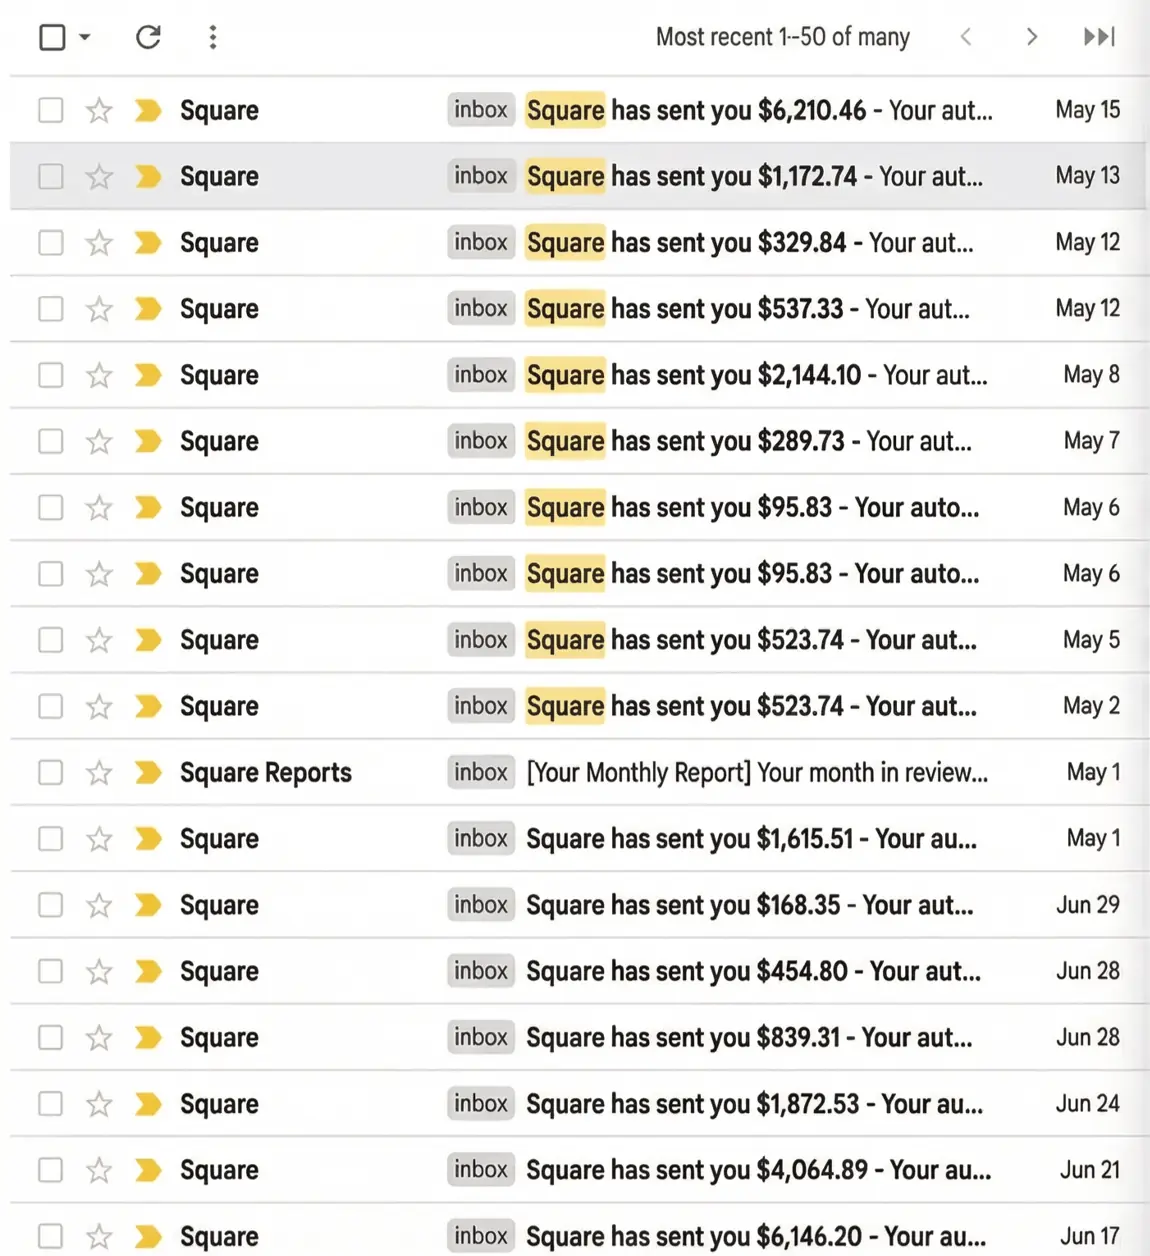1150x1256 pixels.
Task: Jump to the last page of messages
Action: coord(1098,38)
